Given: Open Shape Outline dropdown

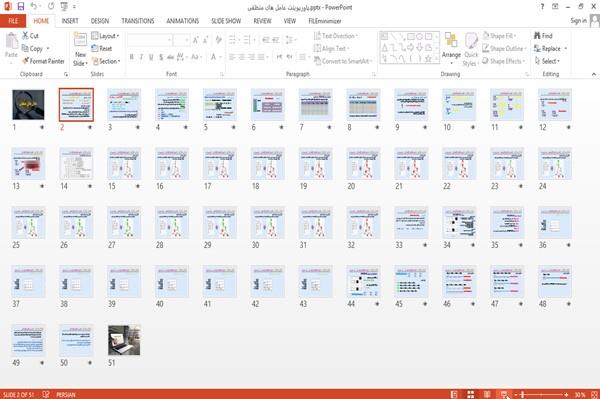Looking at the screenshot, I should point(504,48).
